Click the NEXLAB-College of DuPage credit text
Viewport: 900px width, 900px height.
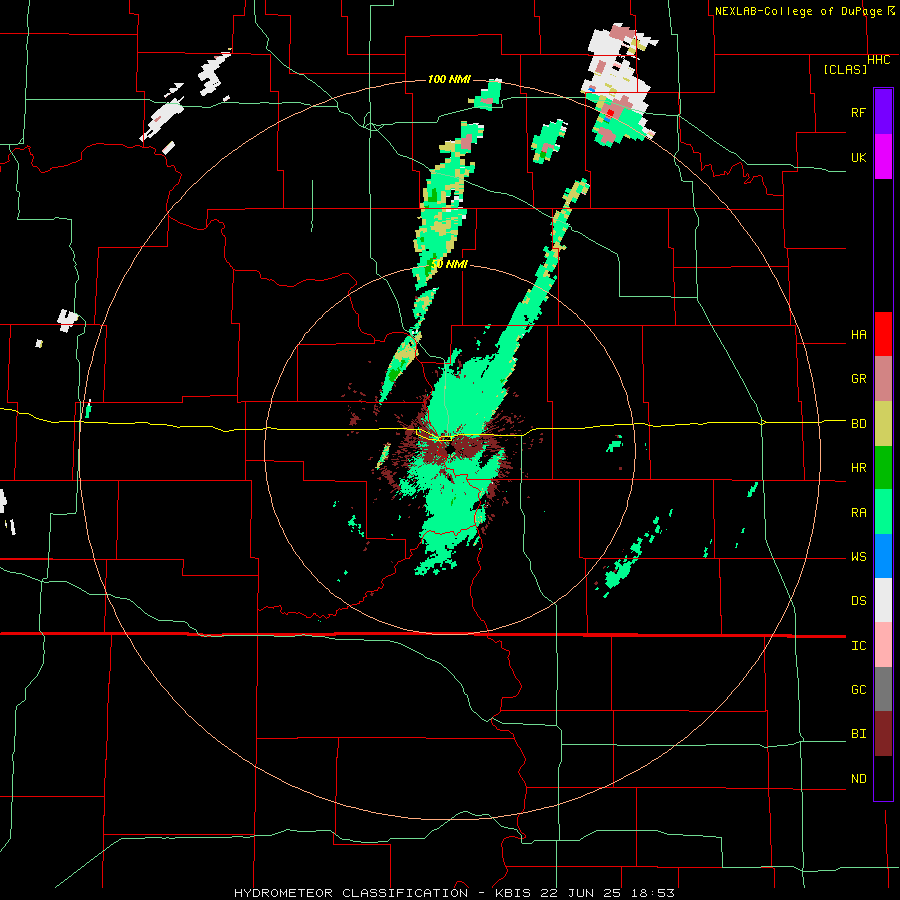coord(798,11)
